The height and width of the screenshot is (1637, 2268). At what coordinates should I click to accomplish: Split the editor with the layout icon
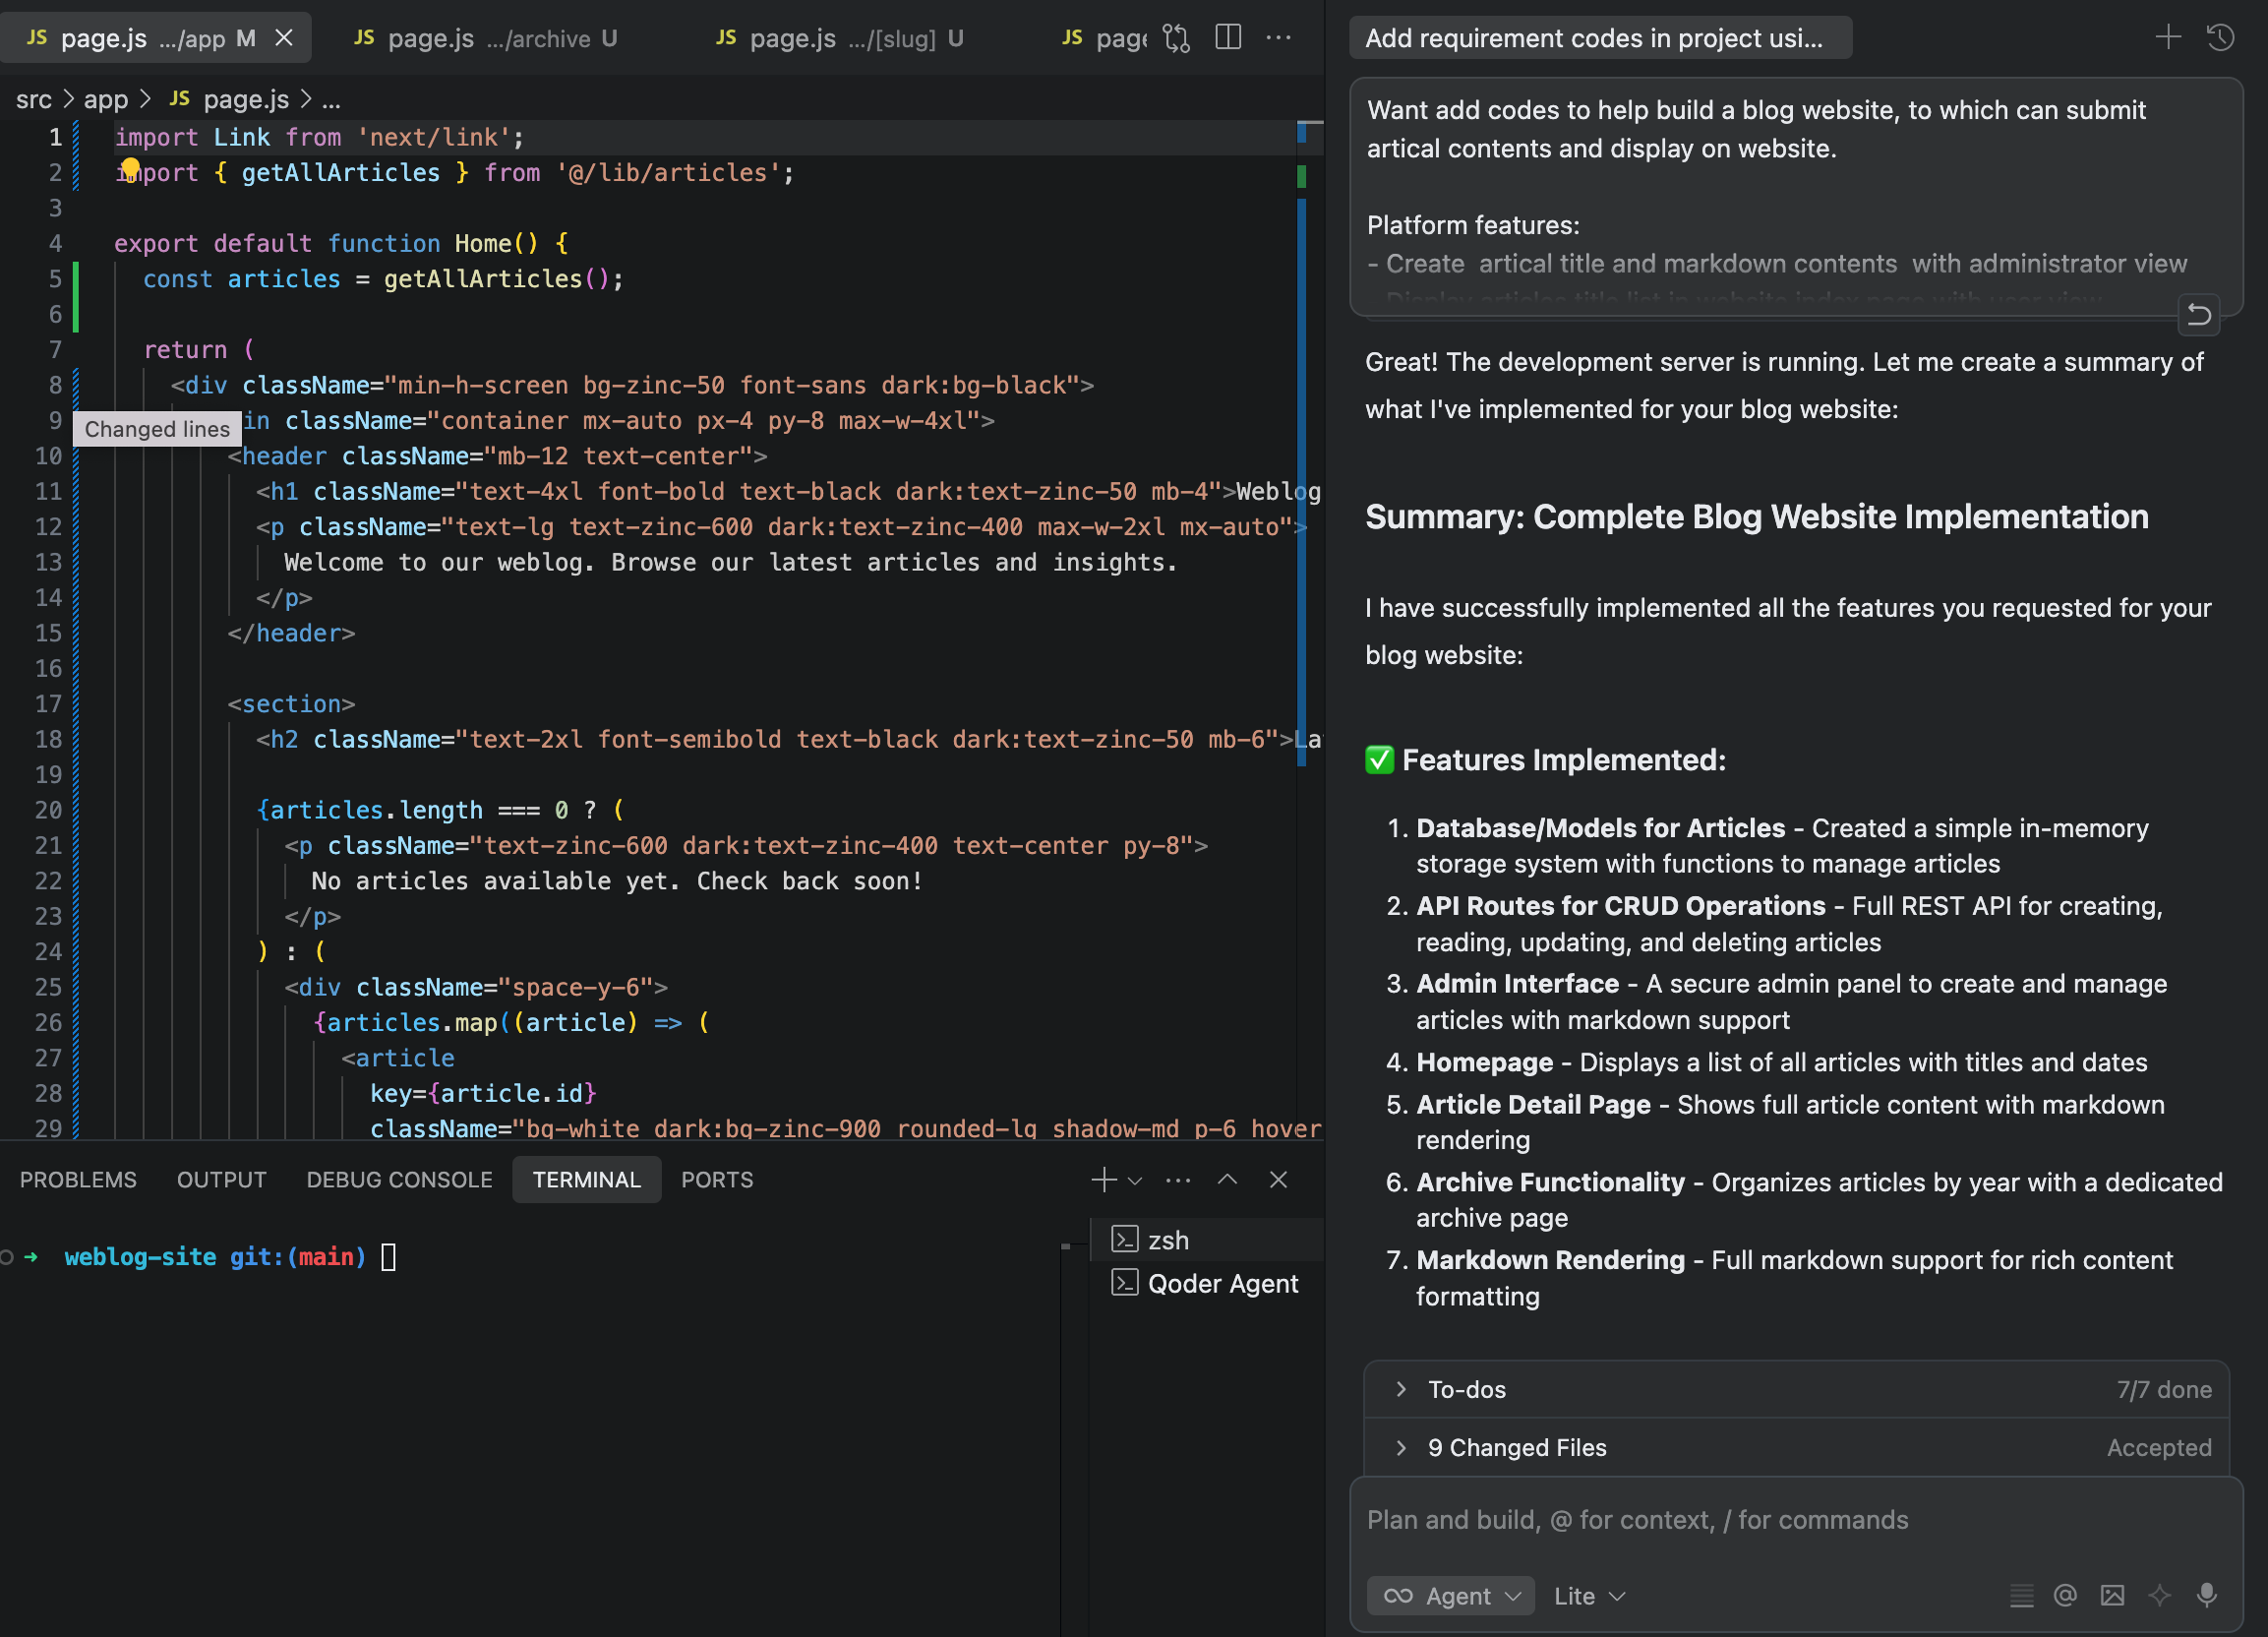pos(1228,38)
